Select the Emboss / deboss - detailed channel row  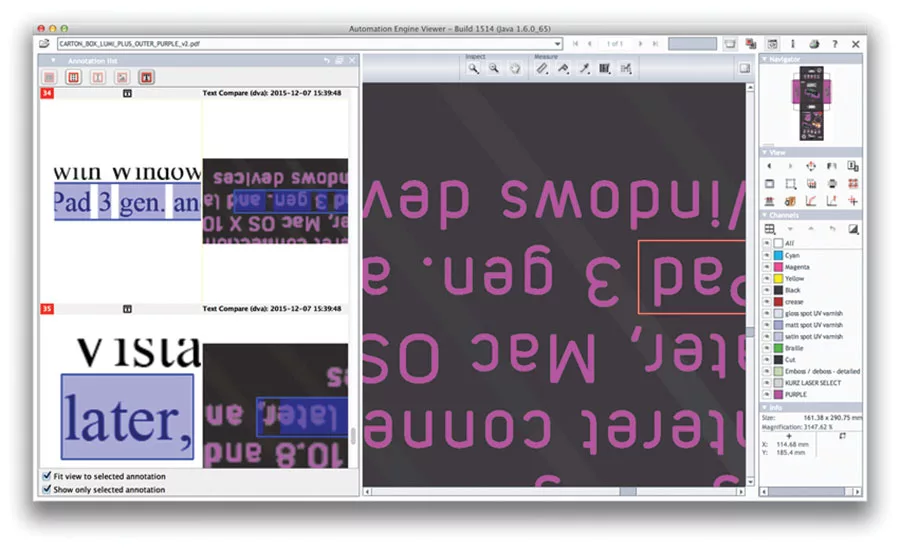[x=812, y=371]
